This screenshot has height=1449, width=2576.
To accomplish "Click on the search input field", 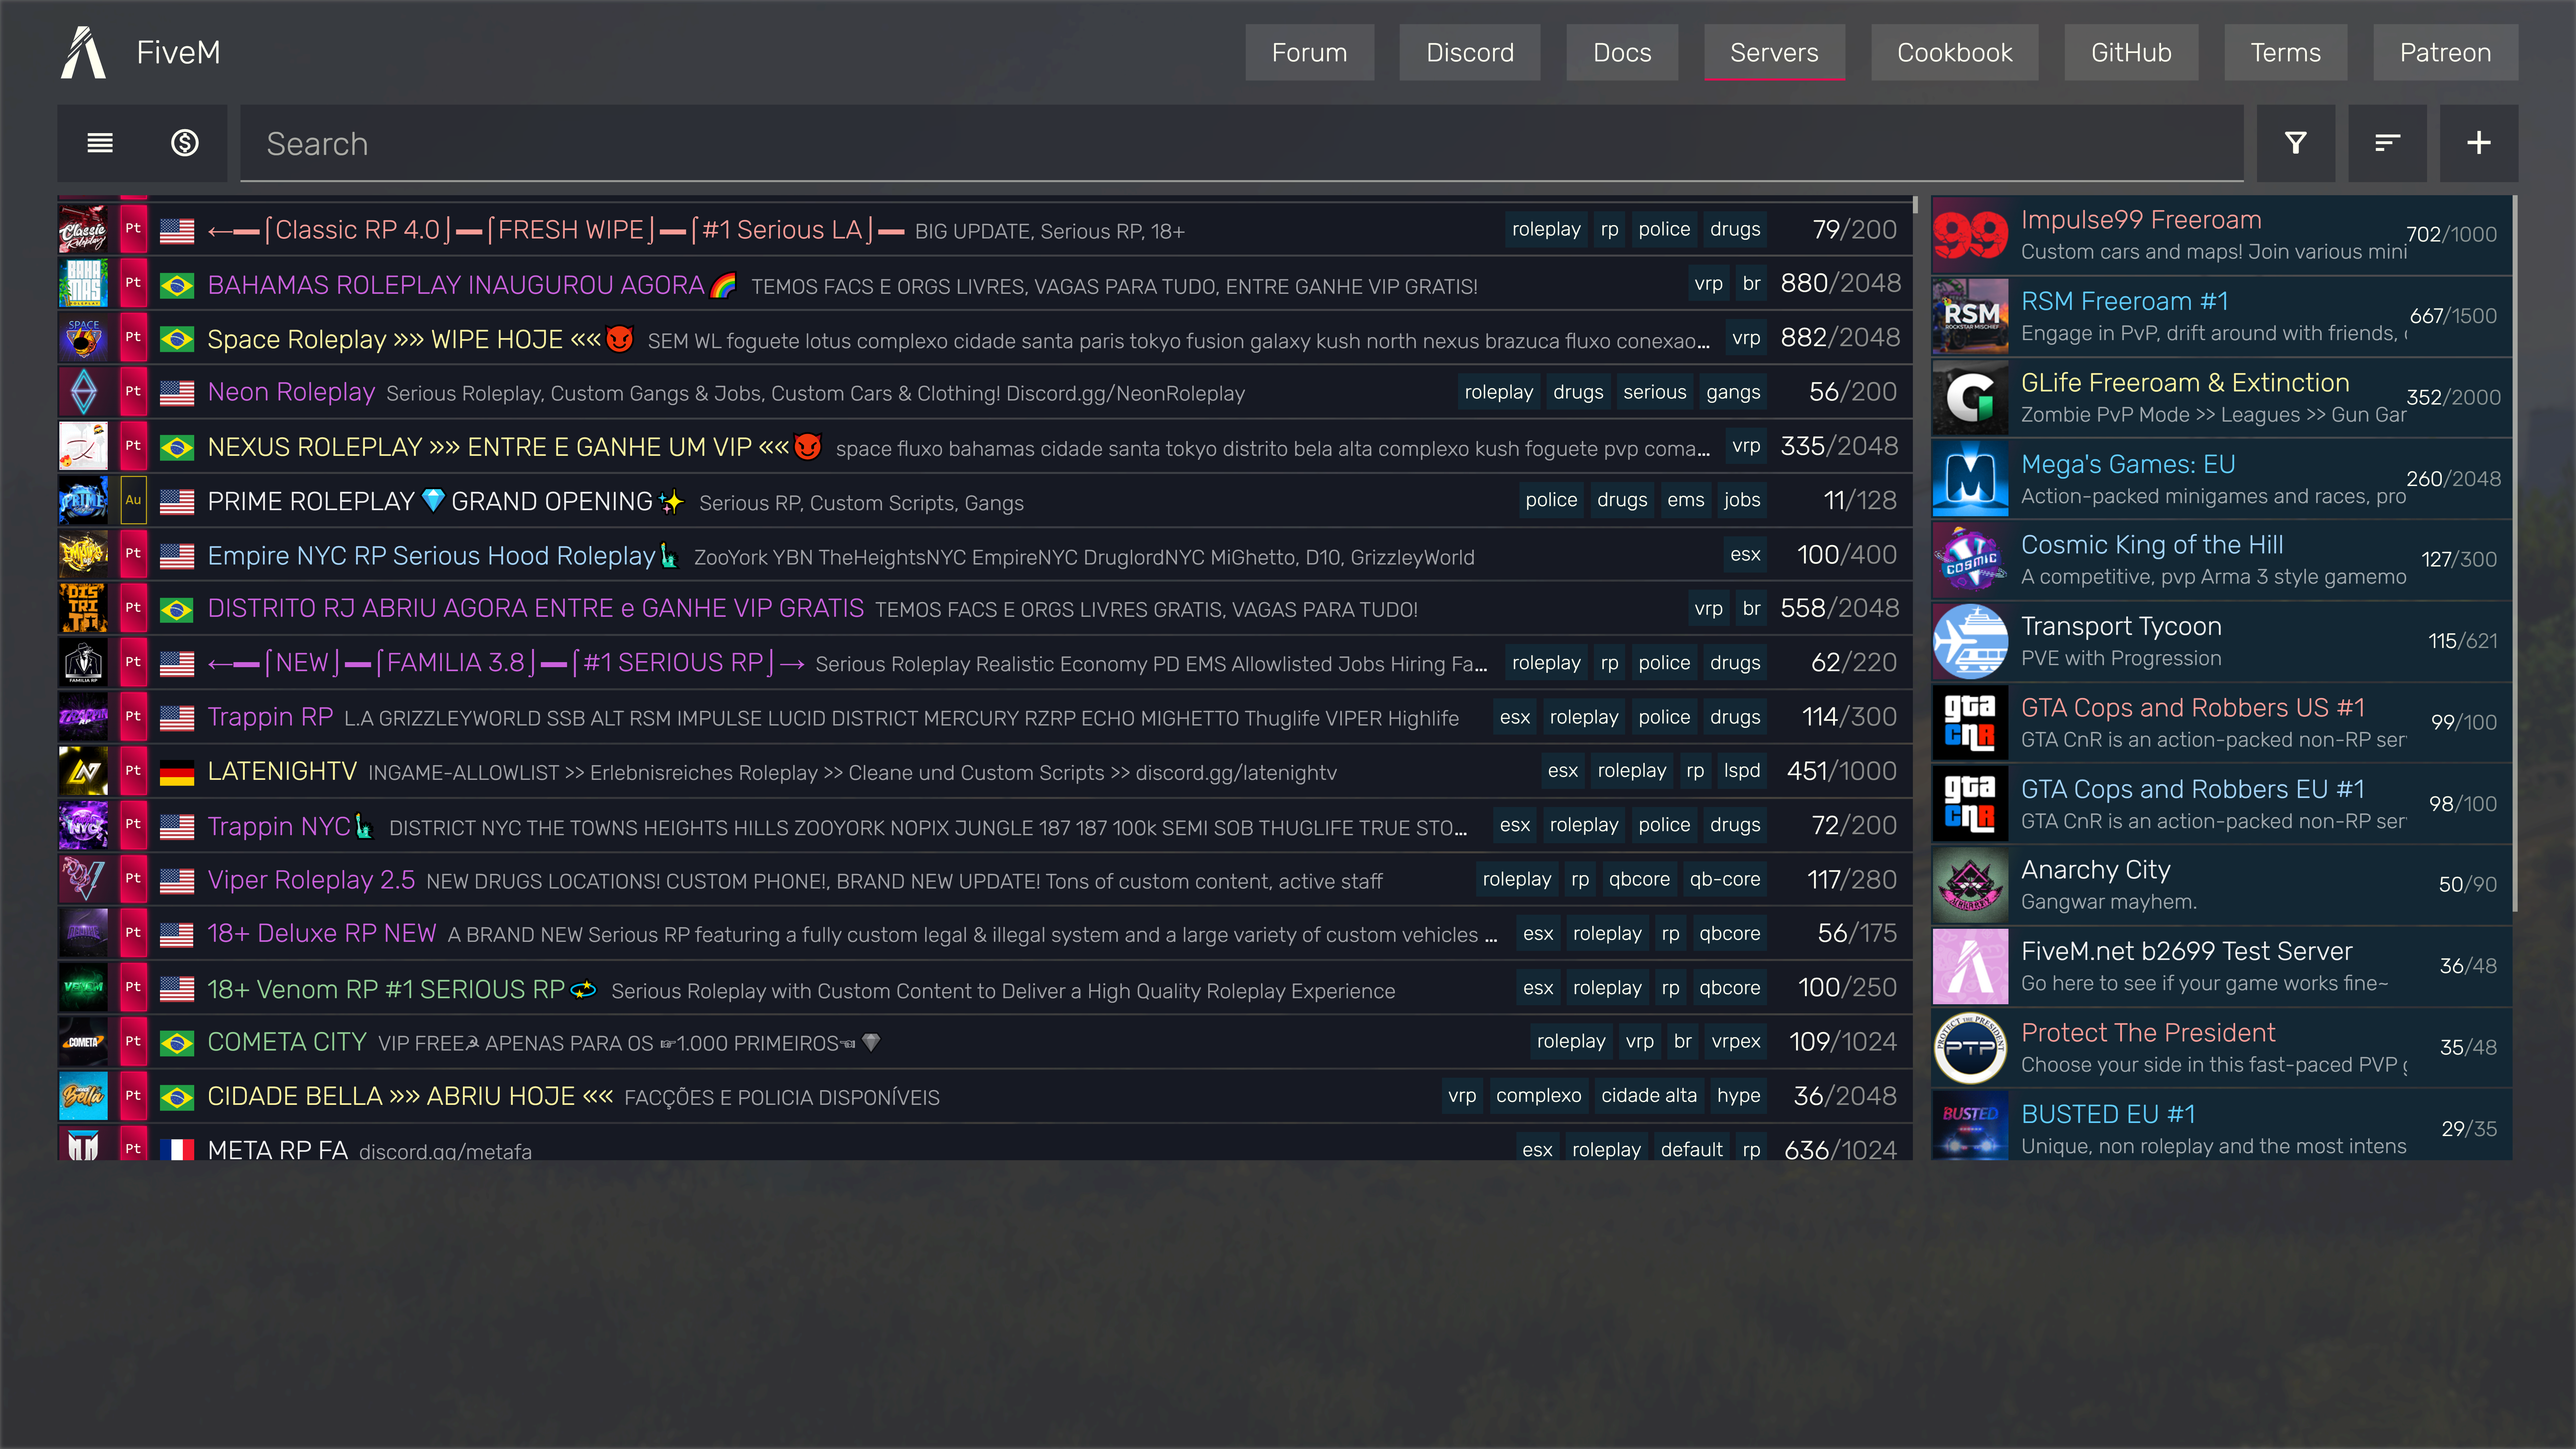I will (1245, 143).
